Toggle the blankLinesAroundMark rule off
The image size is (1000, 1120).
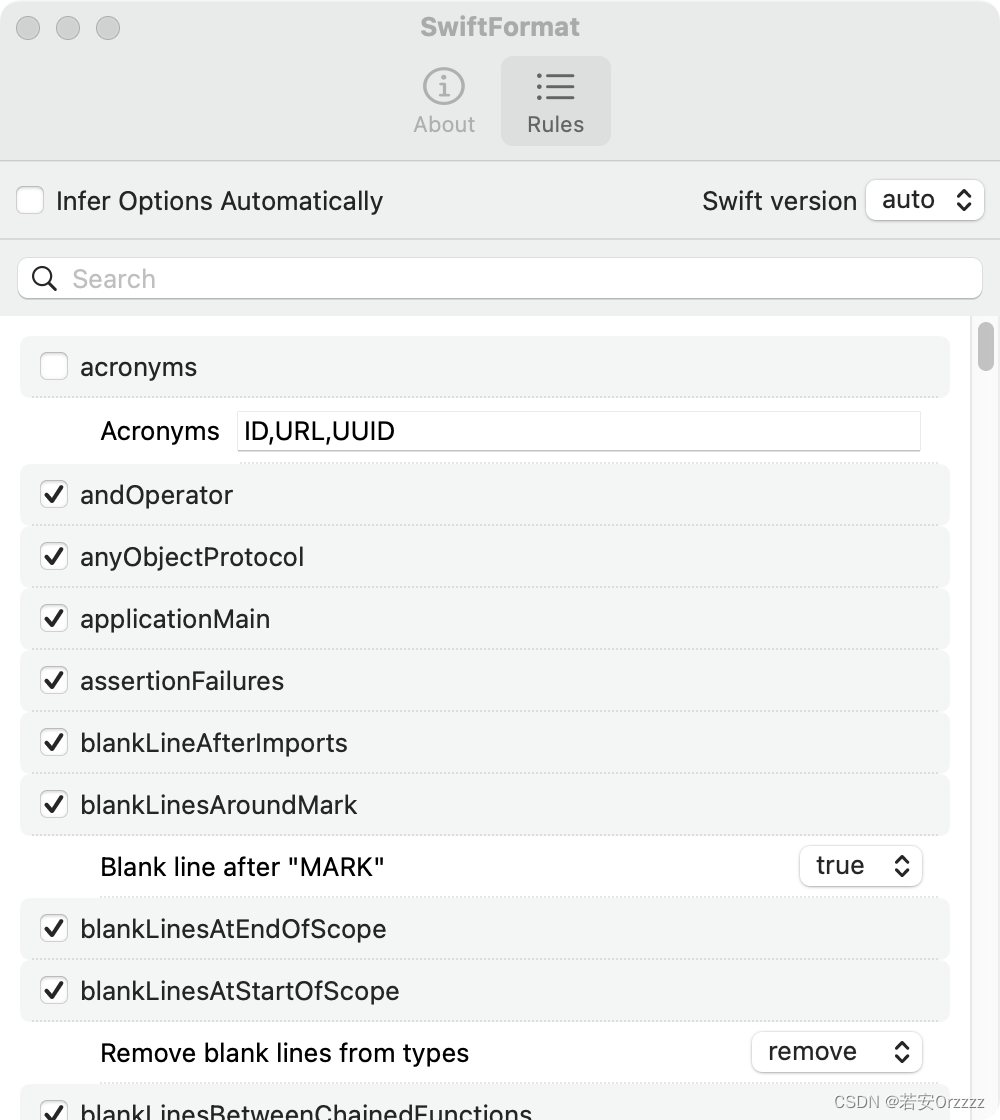(54, 804)
